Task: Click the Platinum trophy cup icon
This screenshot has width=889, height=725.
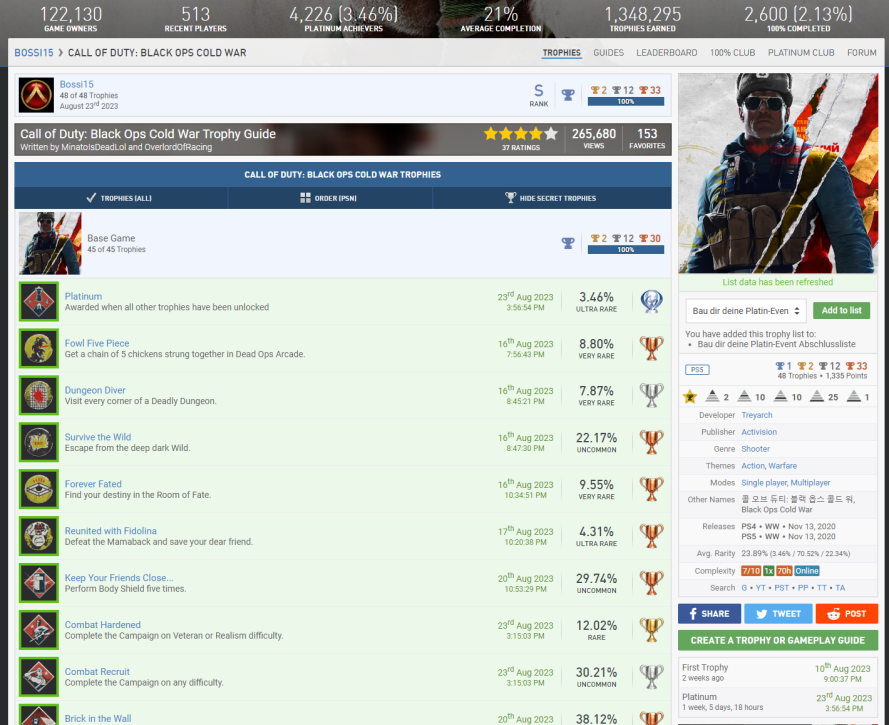Action: (651, 302)
